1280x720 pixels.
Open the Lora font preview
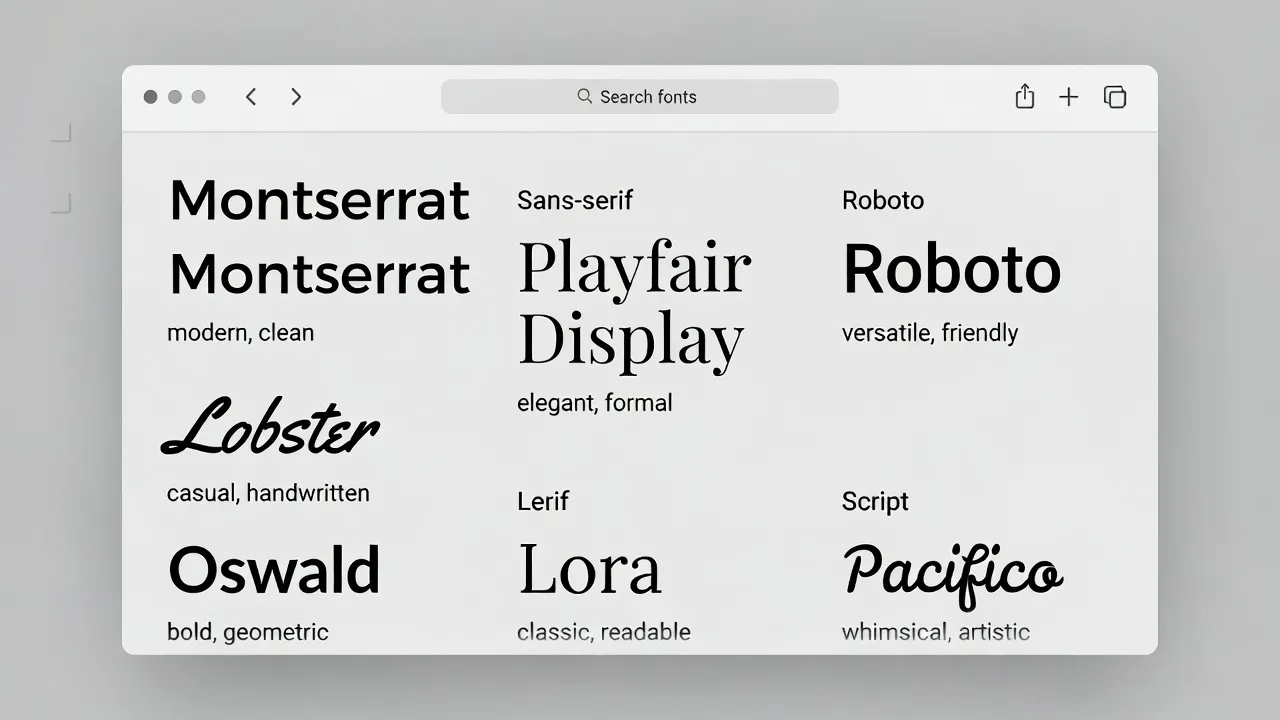click(x=590, y=568)
